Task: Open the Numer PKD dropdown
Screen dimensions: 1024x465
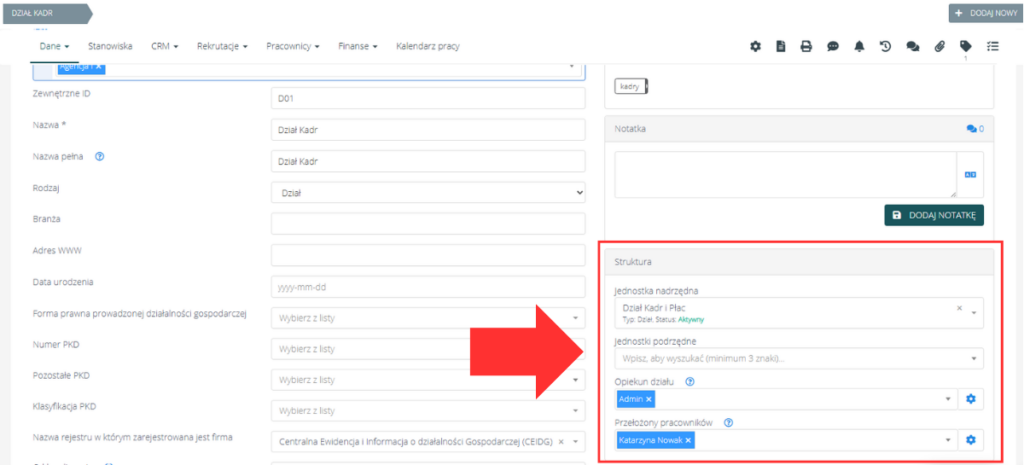Action: (x=428, y=349)
